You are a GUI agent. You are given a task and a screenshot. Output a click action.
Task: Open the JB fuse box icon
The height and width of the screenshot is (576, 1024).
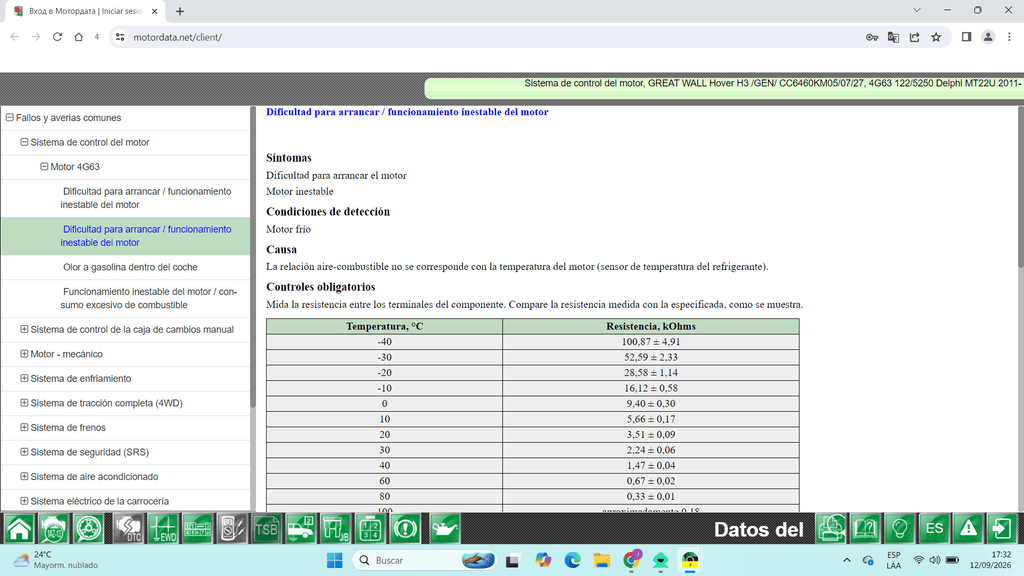336,528
